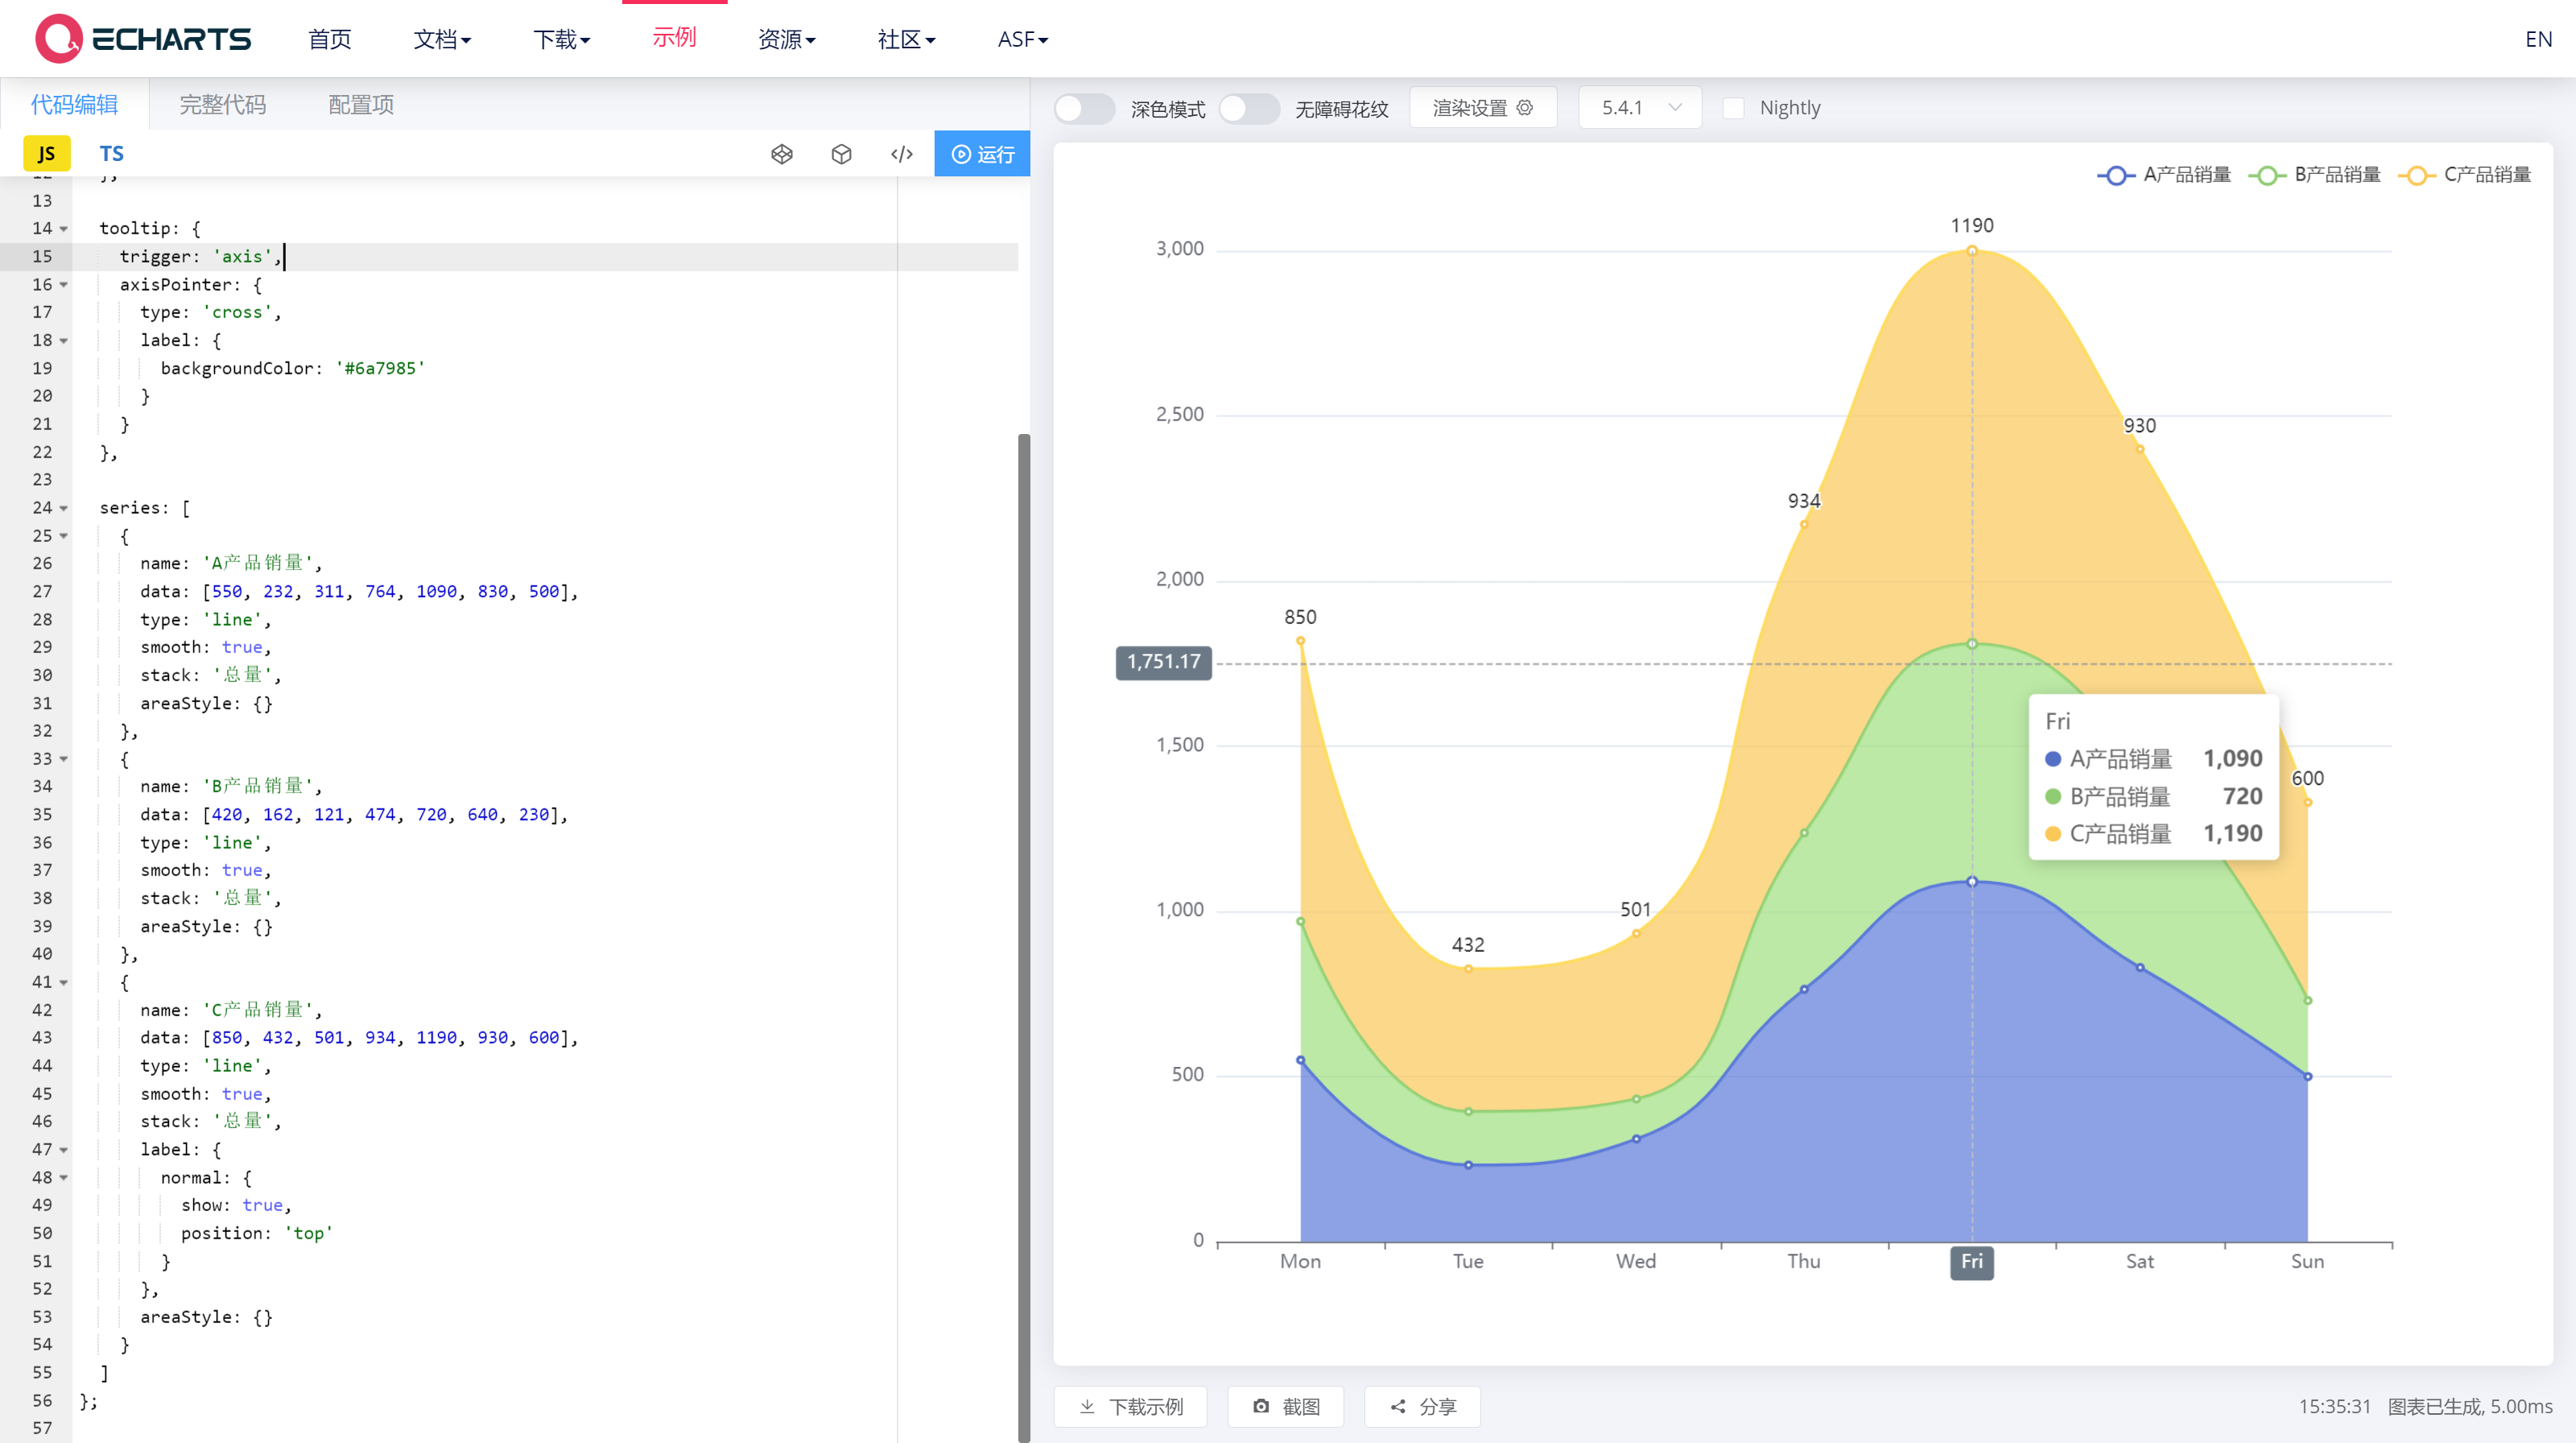
Task: Click the 下载示例 download icon
Action: click(1087, 1406)
